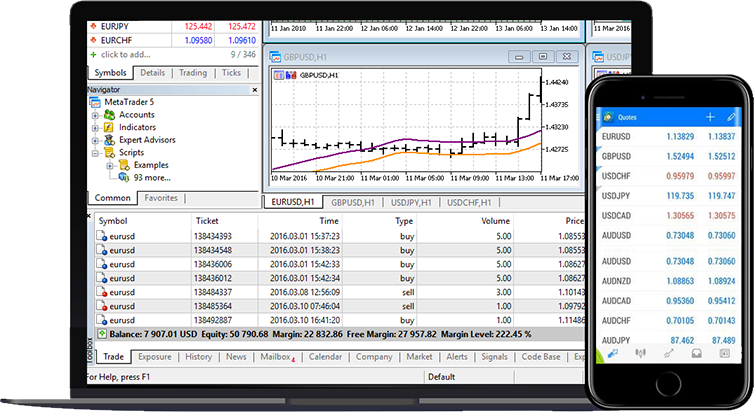Click the 'Default' profile in status bar

coord(441,377)
